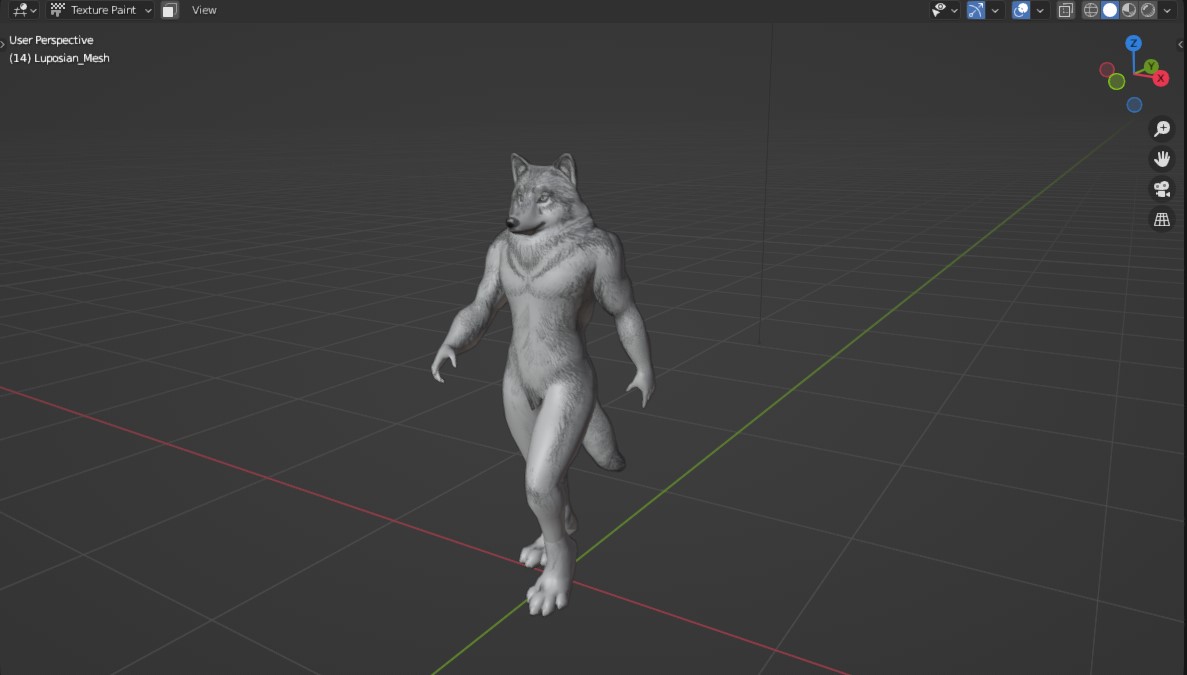Switch to wireframe viewport shading
Image resolution: width=1187 pixels, height=675 pixels.
tap(1091, 10)
